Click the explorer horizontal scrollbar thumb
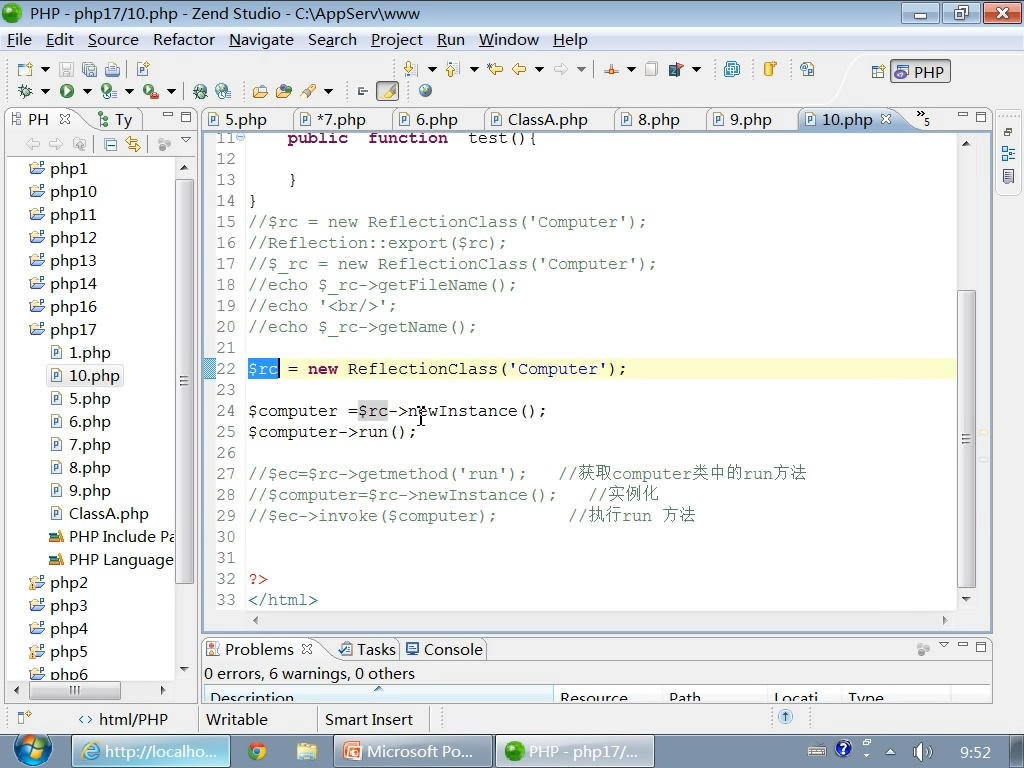 click(75, 690)
